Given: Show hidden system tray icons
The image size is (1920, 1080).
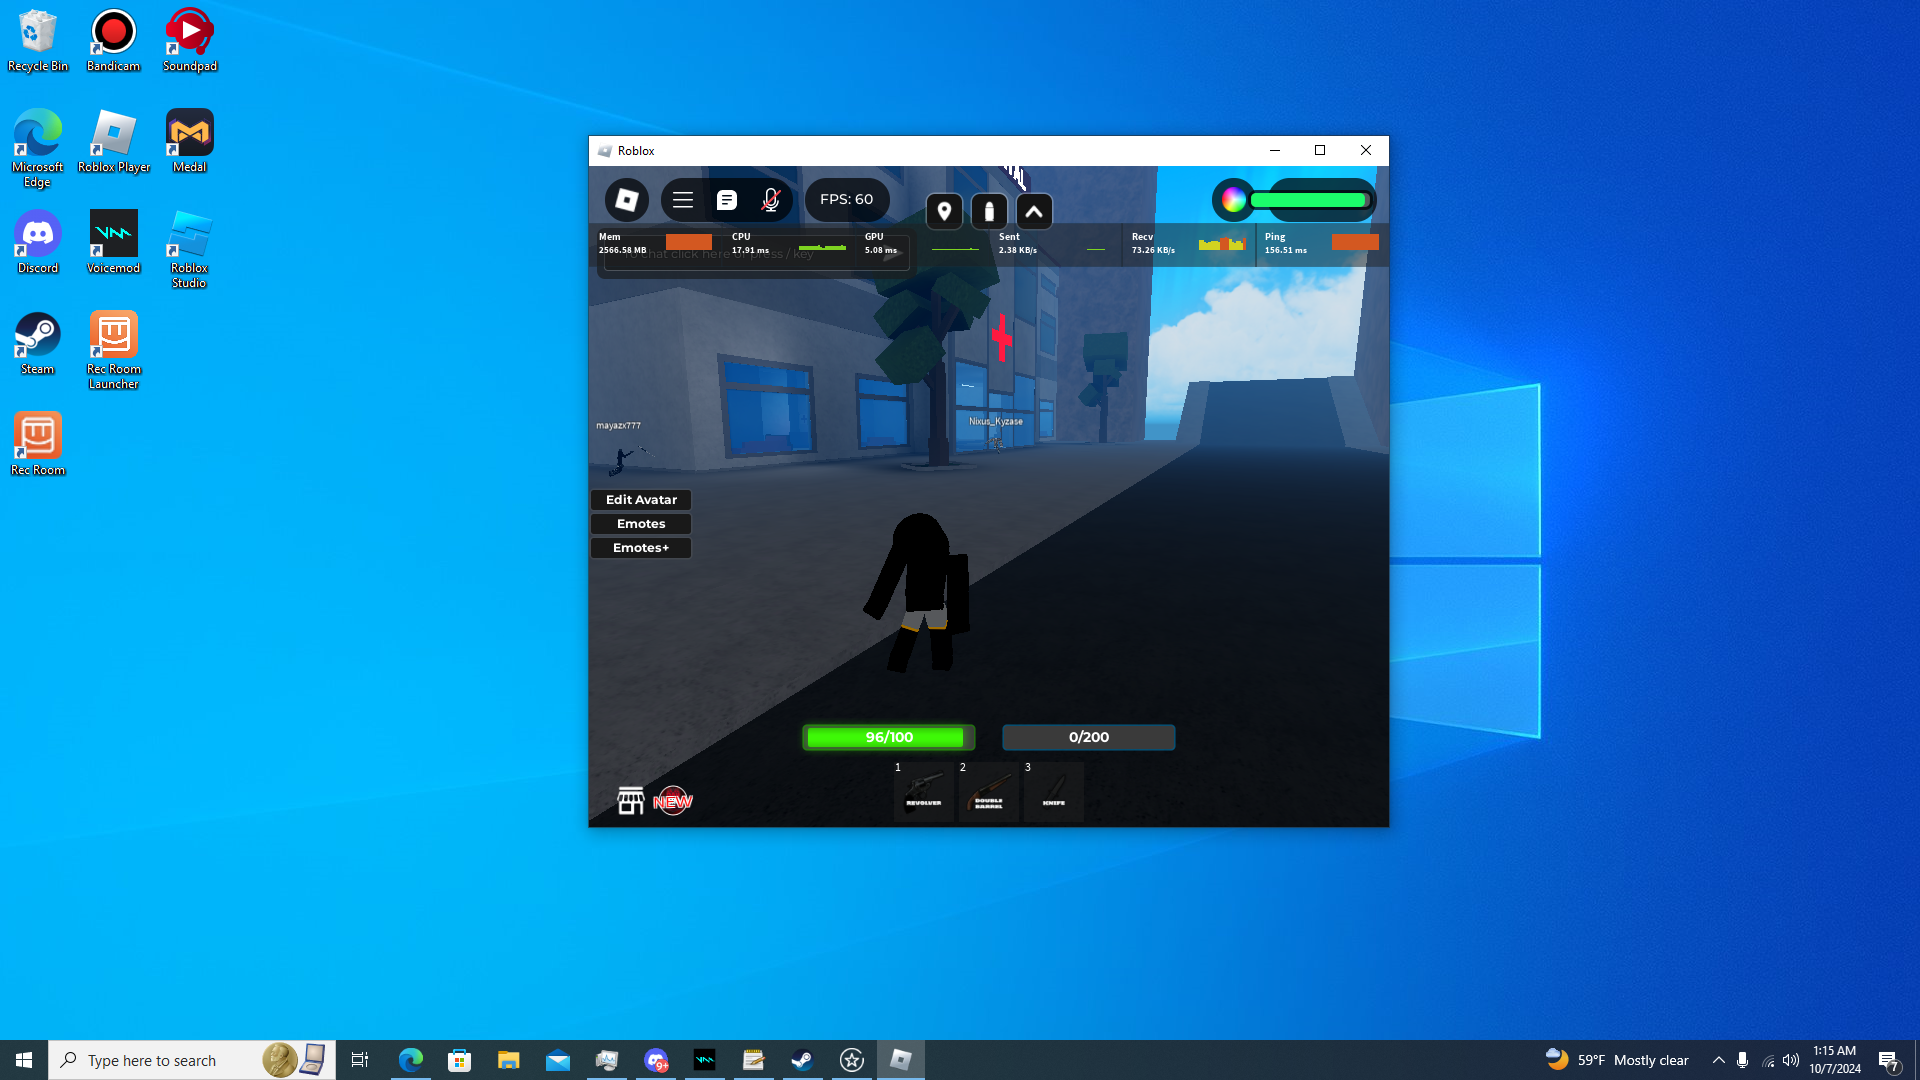Looking at the screenshot, I should point(1718,1060).
